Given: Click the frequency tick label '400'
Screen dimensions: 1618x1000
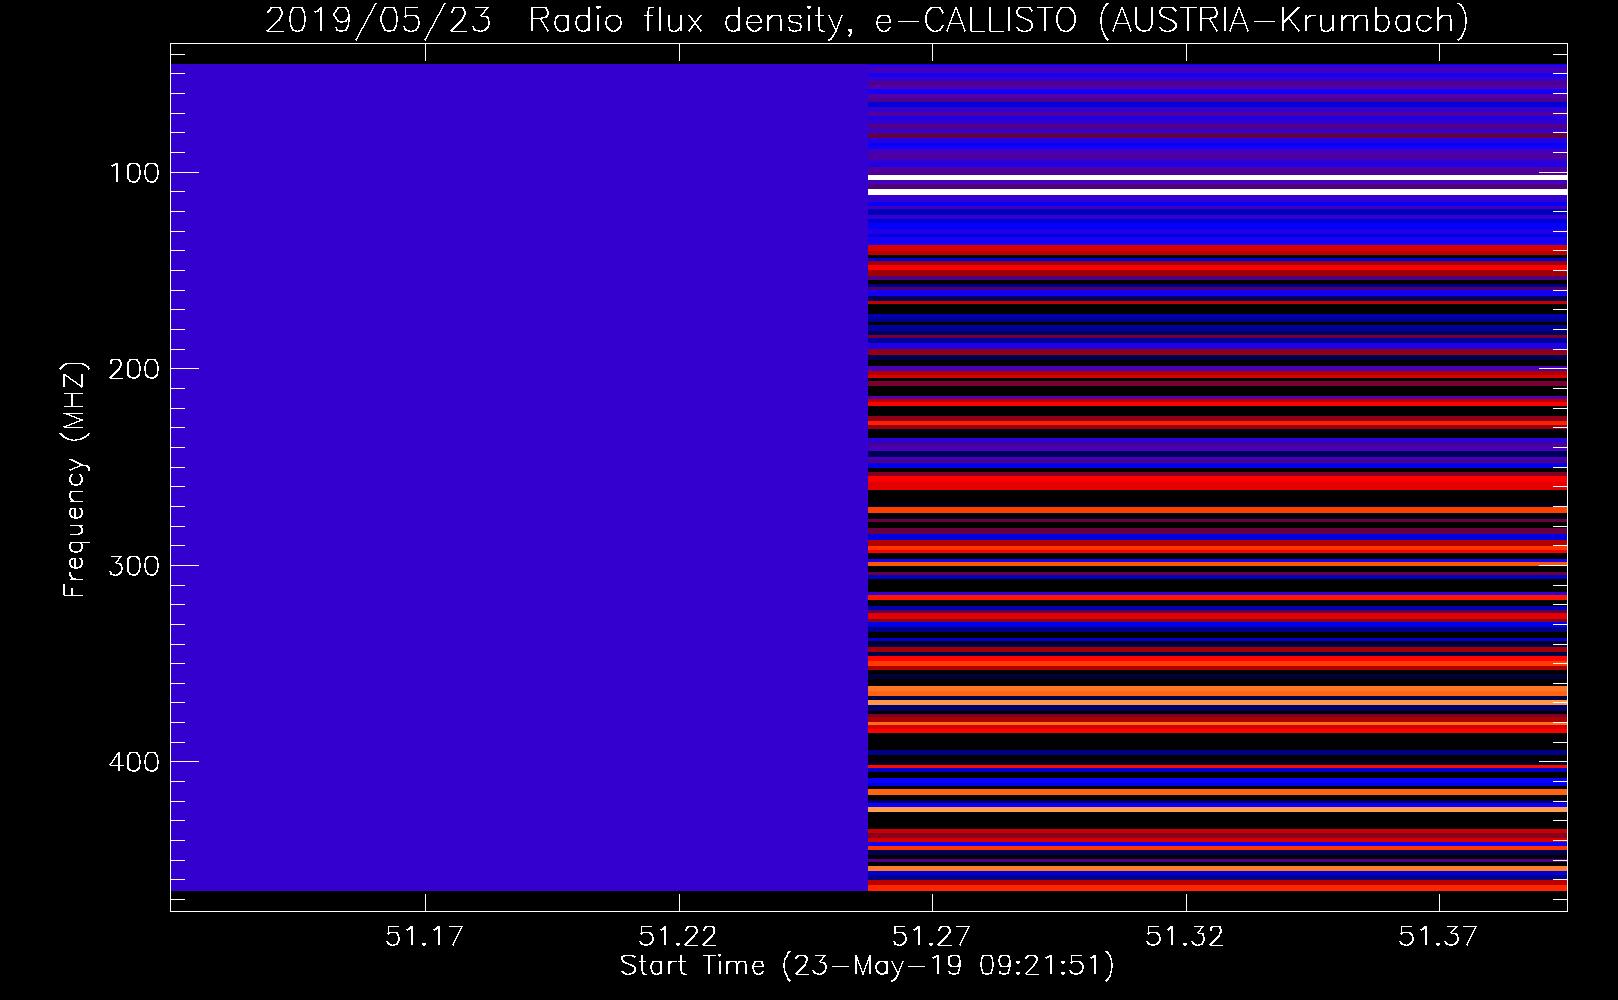Looking at the screenshot, I should pyautogui.click(x=135, y=762).
